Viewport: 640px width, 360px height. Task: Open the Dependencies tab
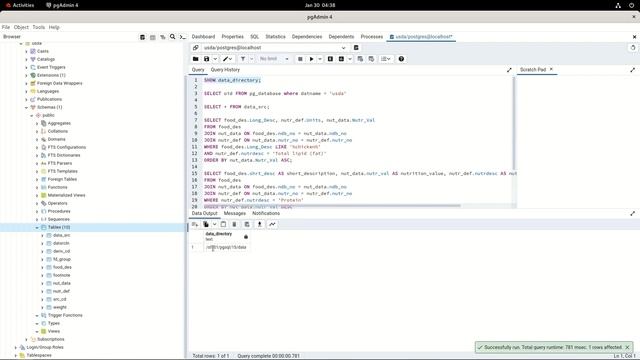[307, 37]
